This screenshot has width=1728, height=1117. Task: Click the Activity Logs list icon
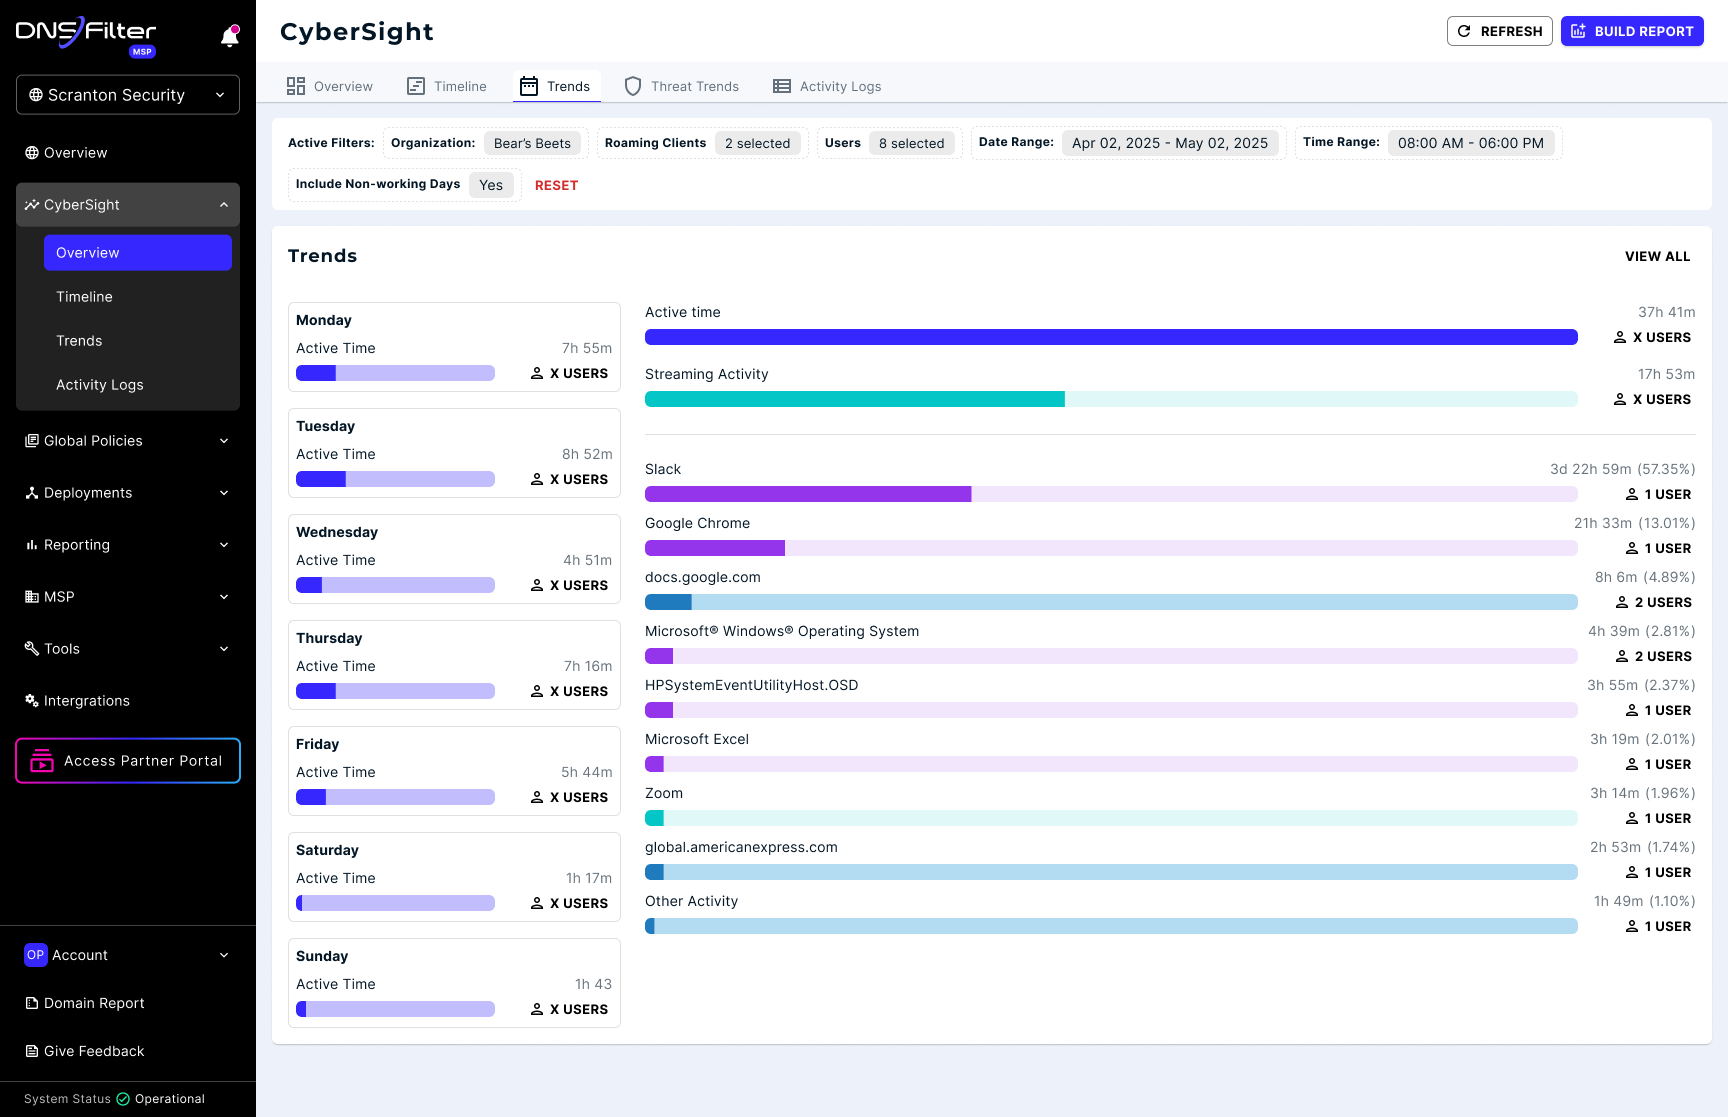click(782, 86)
